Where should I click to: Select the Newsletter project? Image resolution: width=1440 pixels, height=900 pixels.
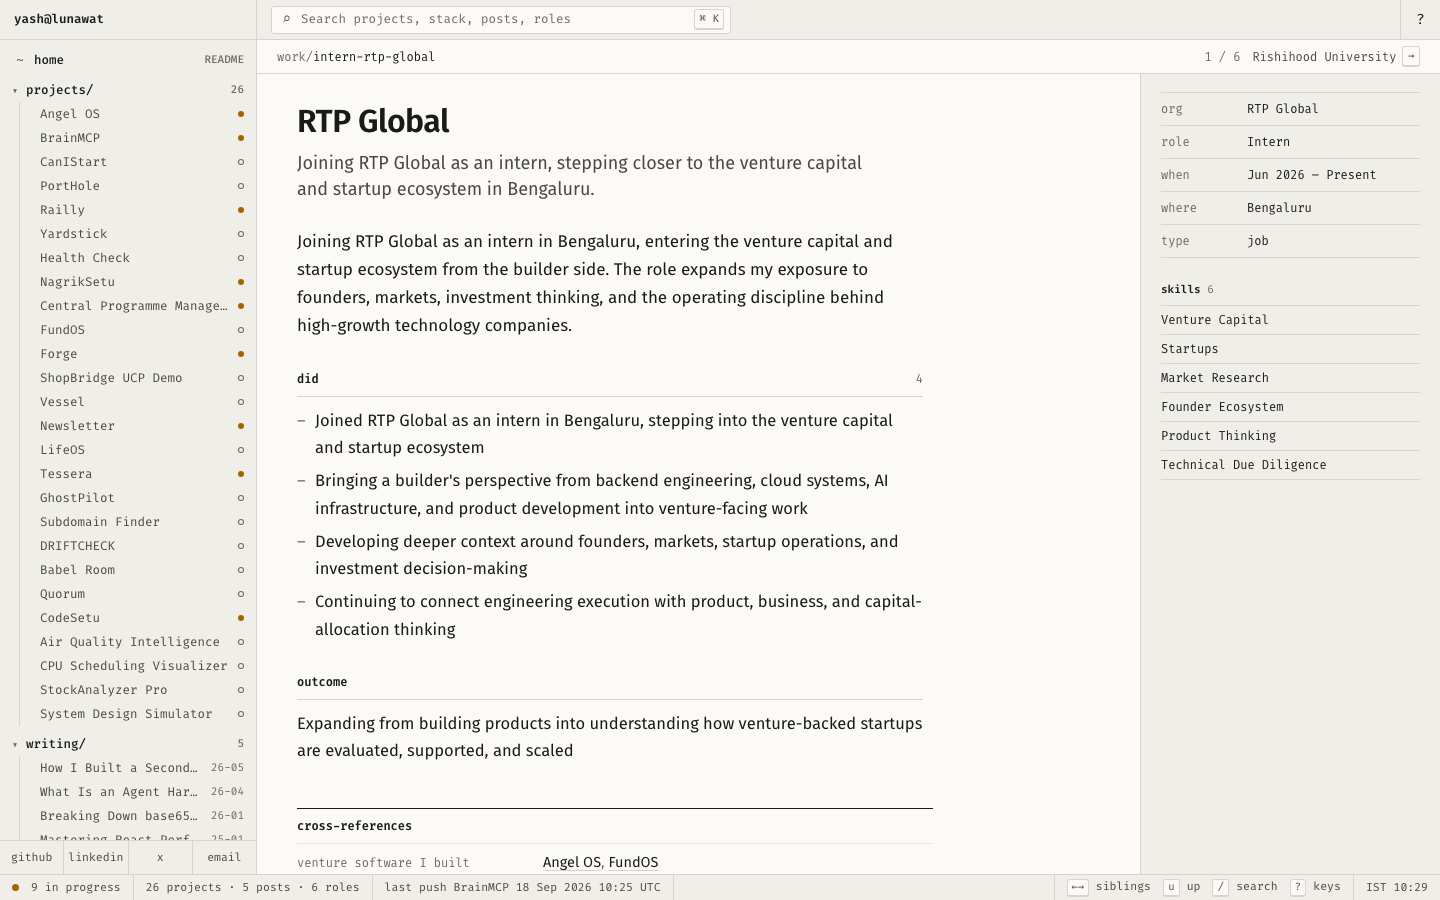[140, 426]
